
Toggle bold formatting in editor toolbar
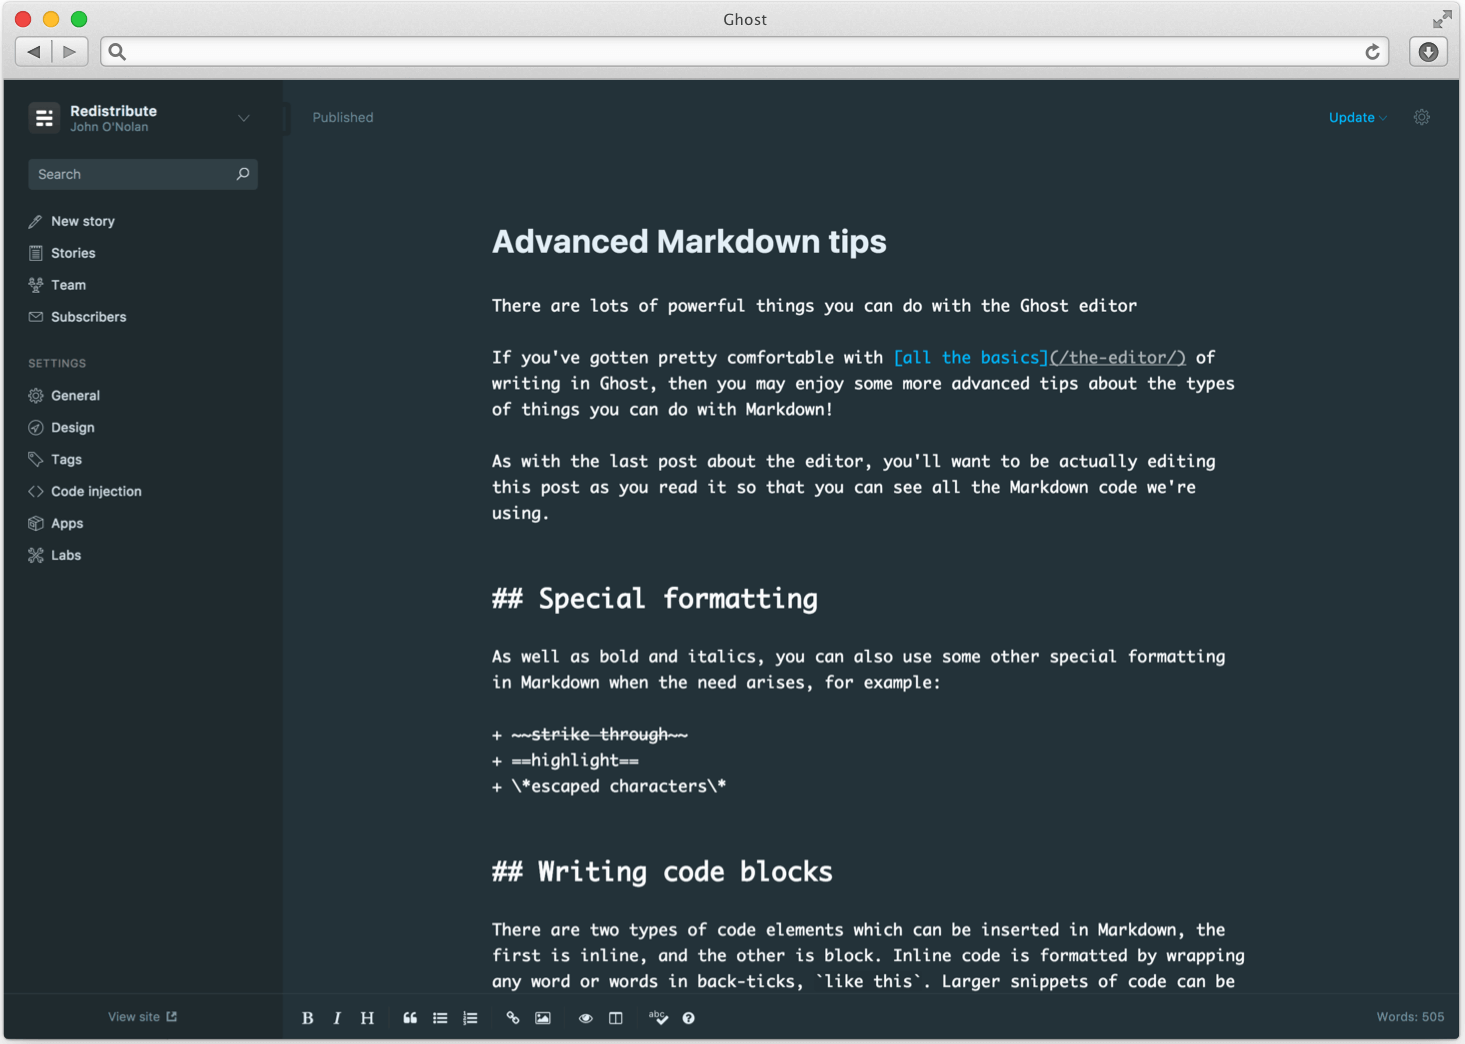[308, 1018]
